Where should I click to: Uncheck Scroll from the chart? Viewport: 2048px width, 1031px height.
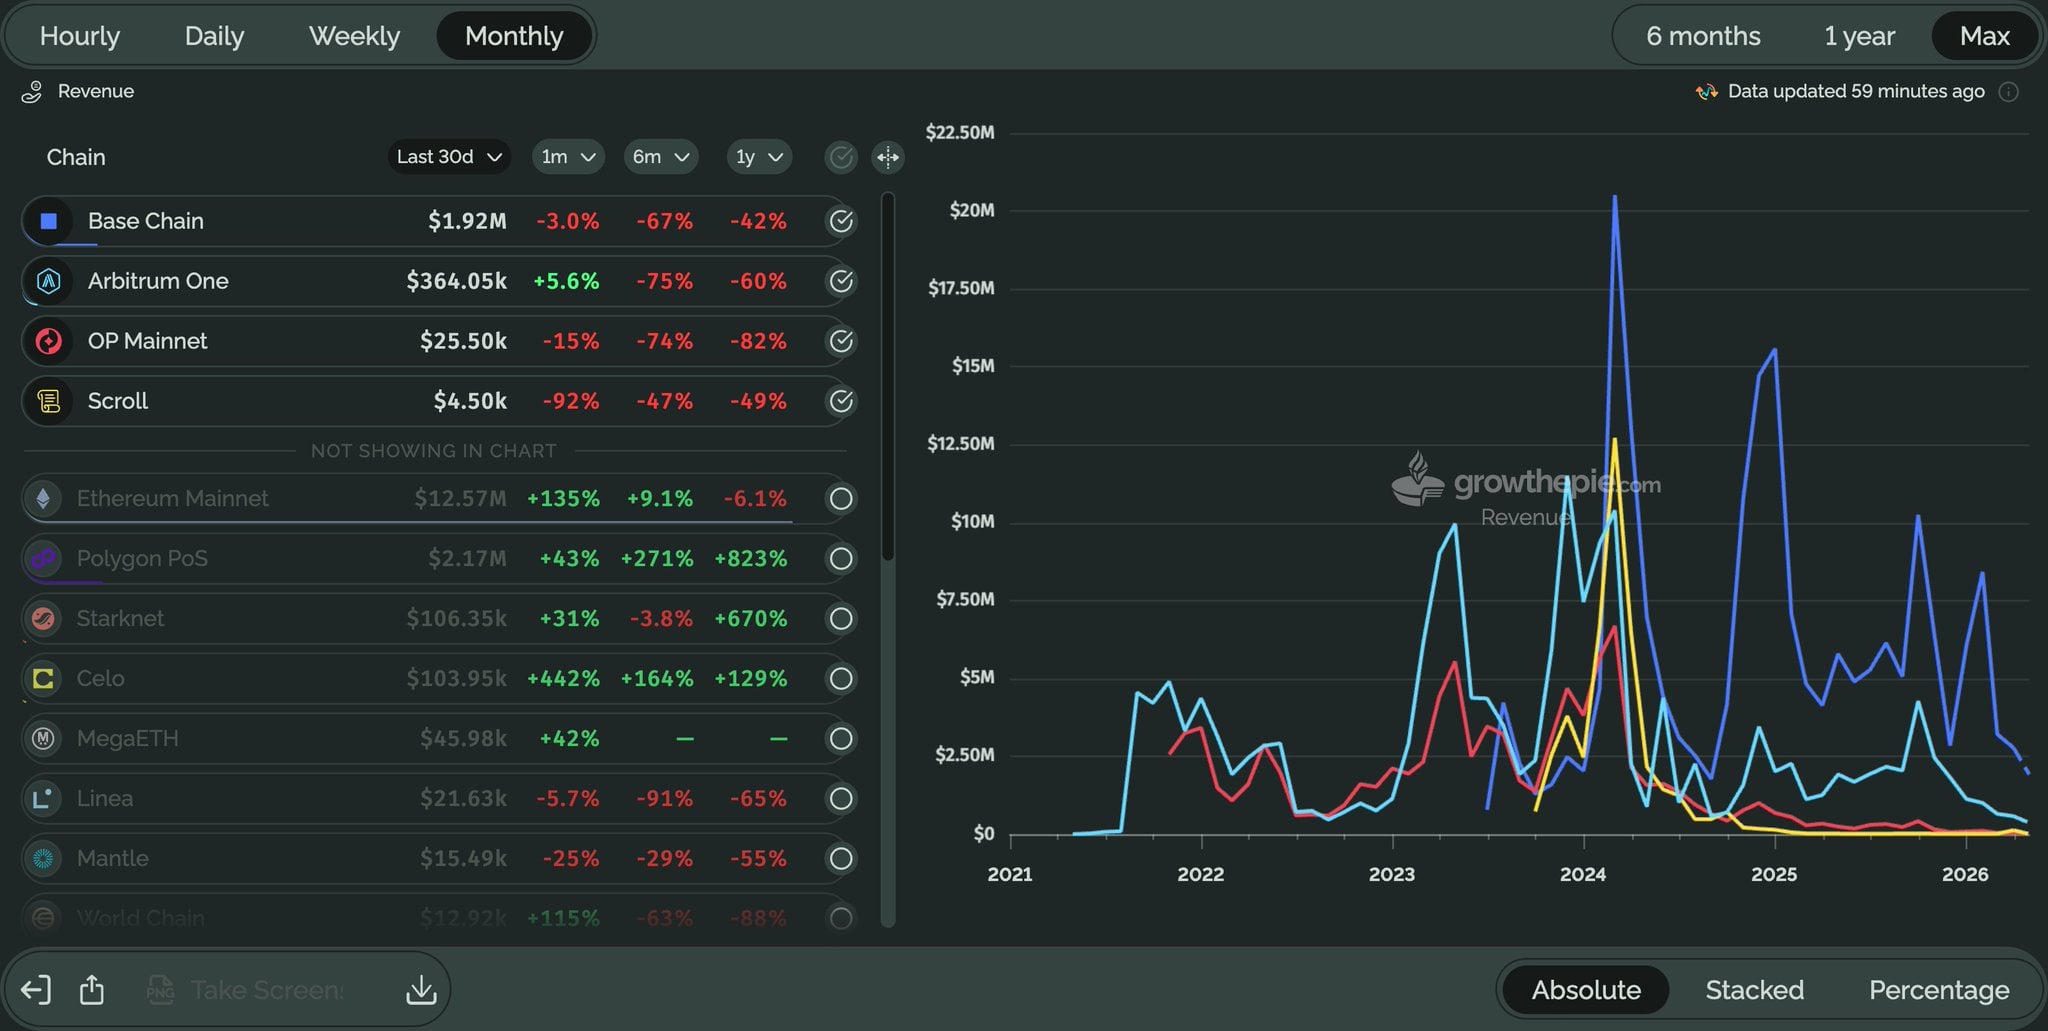pyautogui.click(x=842, y=401)
